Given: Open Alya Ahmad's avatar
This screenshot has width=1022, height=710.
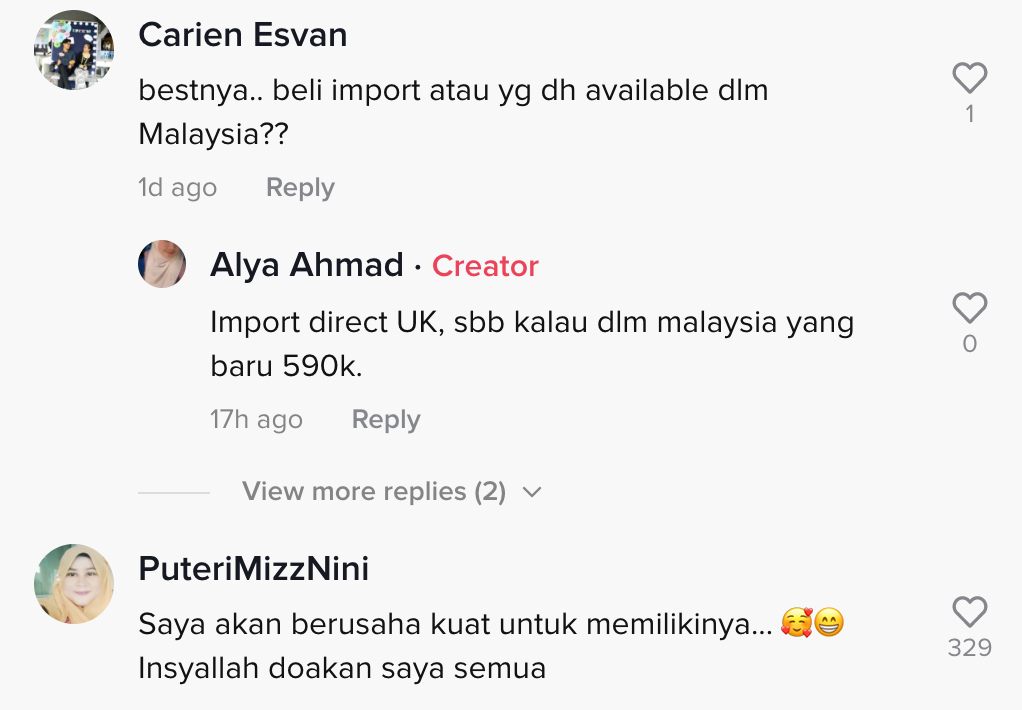Looking at the screenshot, I should 162,264.
